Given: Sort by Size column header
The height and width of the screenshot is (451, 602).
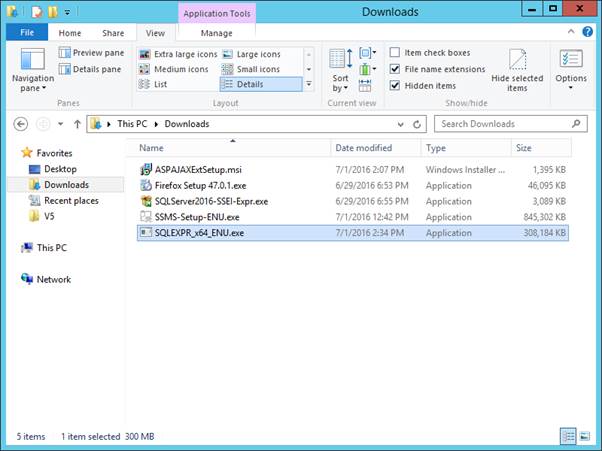Looking at the screenshot, I should (541, 148).
